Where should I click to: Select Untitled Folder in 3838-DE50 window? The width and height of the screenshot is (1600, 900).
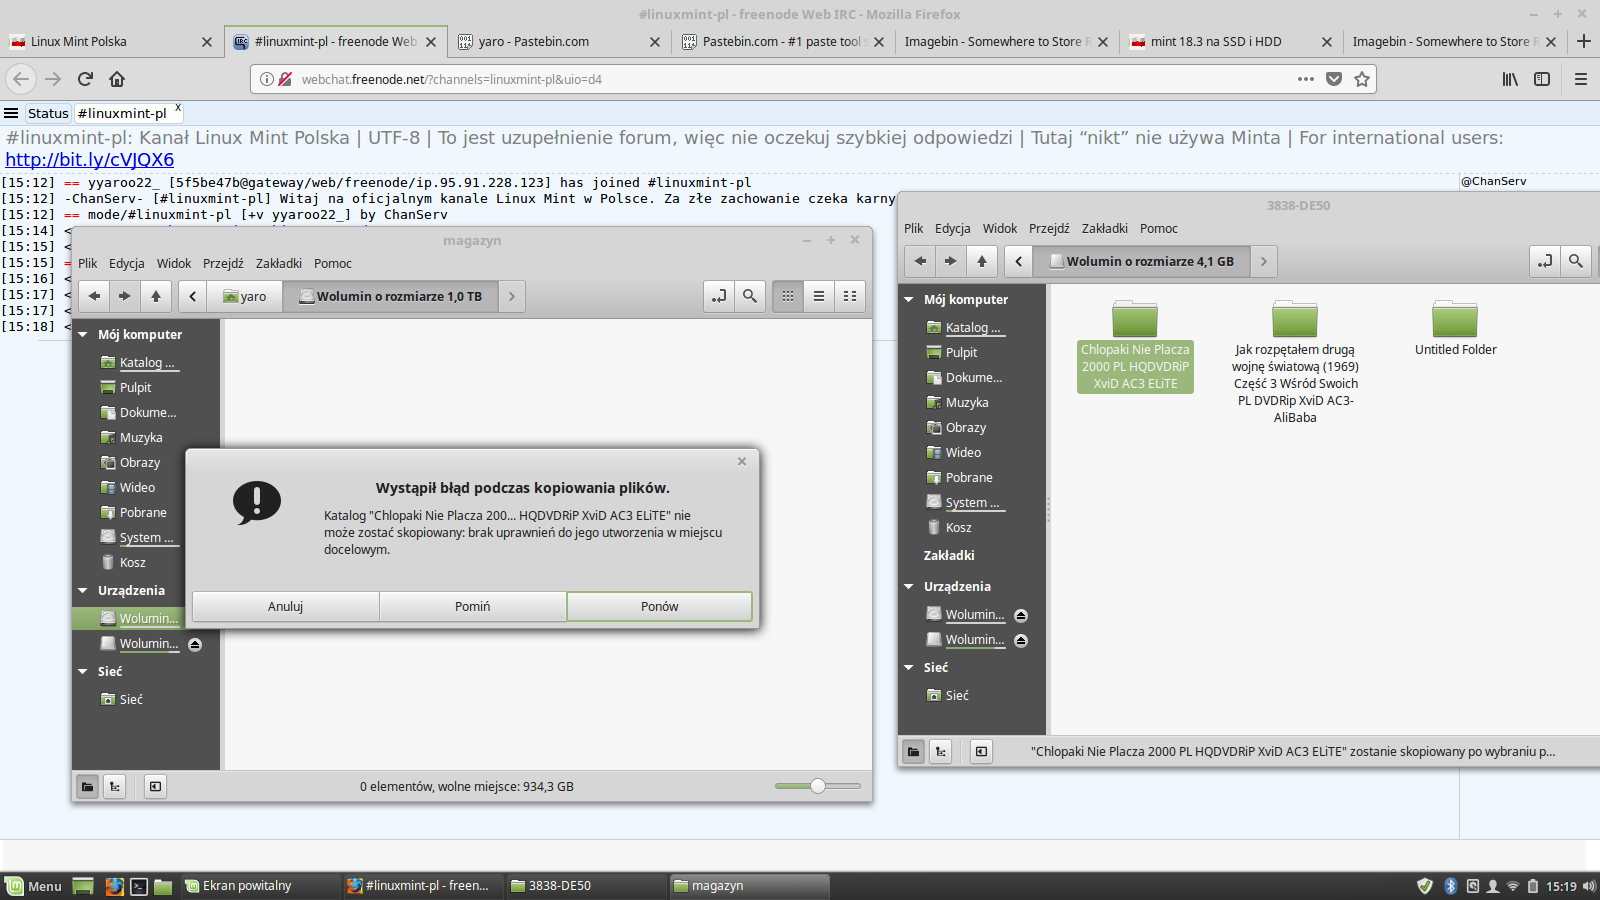coord(1455,328)
